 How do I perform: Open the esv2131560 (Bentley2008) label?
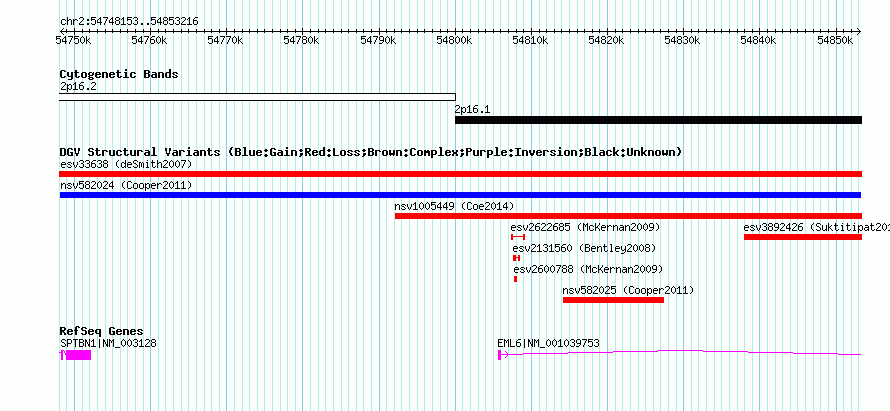pos(584,248)
